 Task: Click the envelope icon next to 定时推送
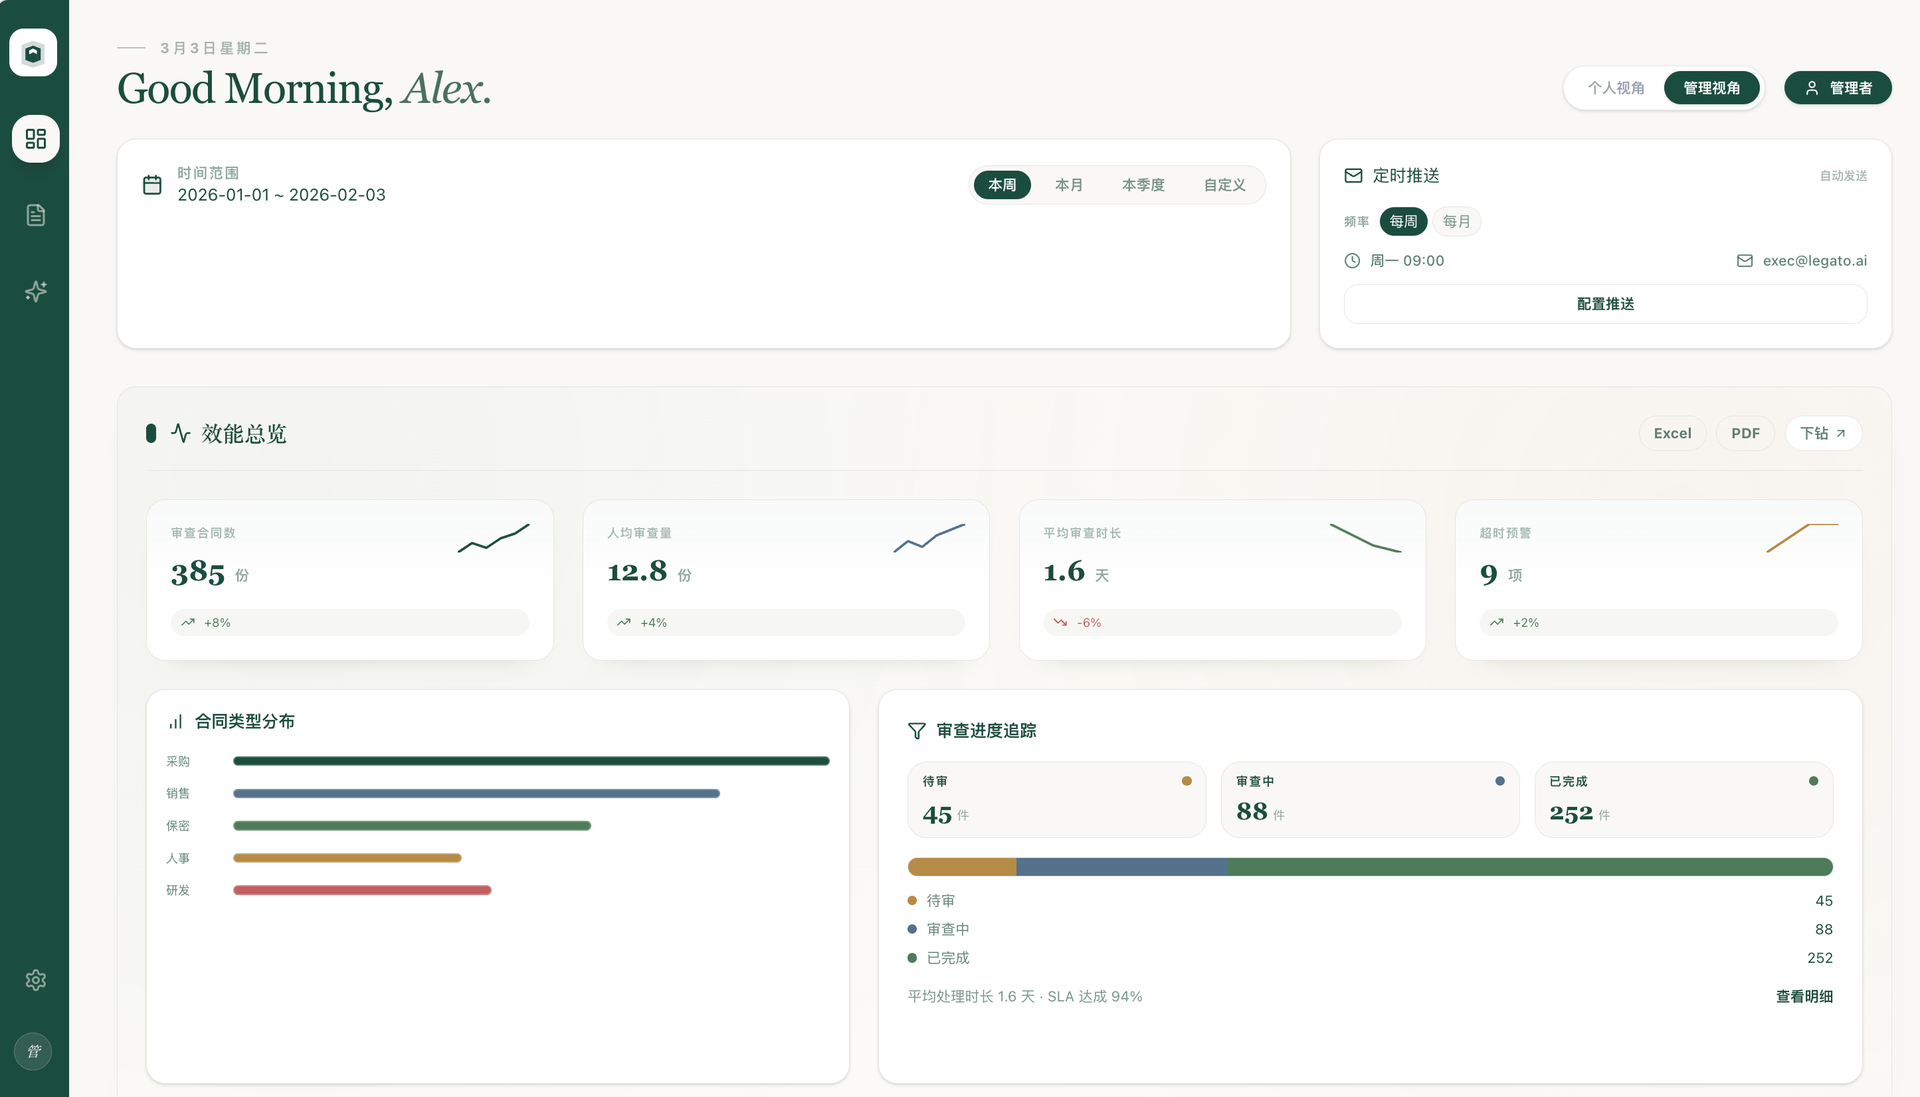(x=1353, y=175)
